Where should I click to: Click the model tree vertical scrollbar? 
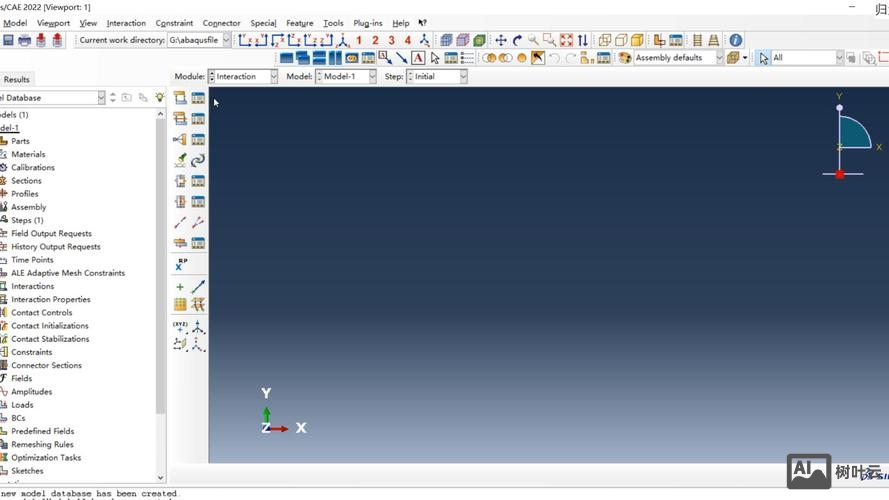coord(161,260)
